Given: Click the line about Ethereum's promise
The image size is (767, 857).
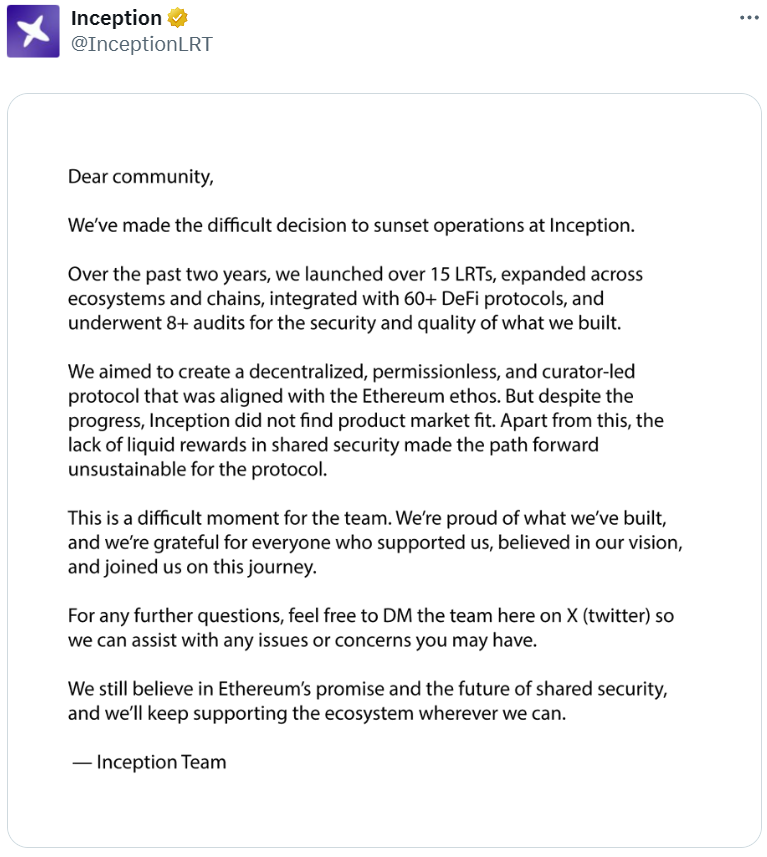Looking at the screenshot, I should (367, 689).
